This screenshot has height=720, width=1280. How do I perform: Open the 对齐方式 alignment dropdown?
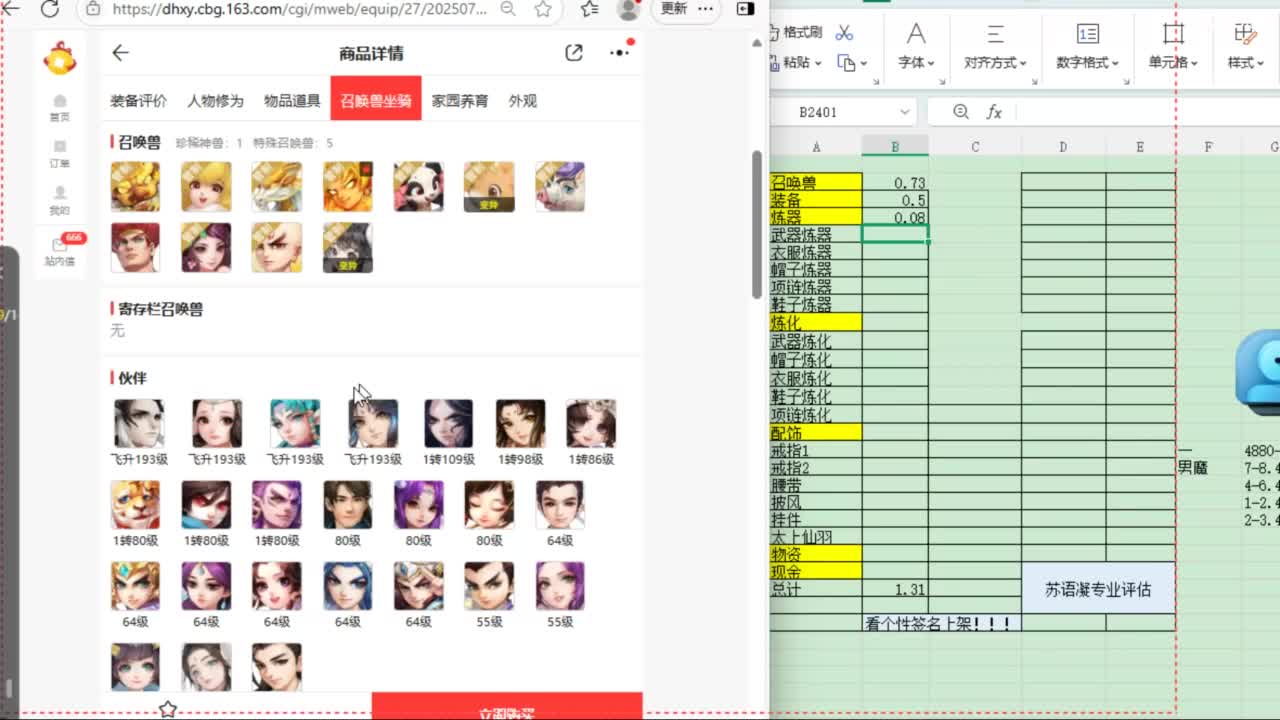(x=995, y=47)
